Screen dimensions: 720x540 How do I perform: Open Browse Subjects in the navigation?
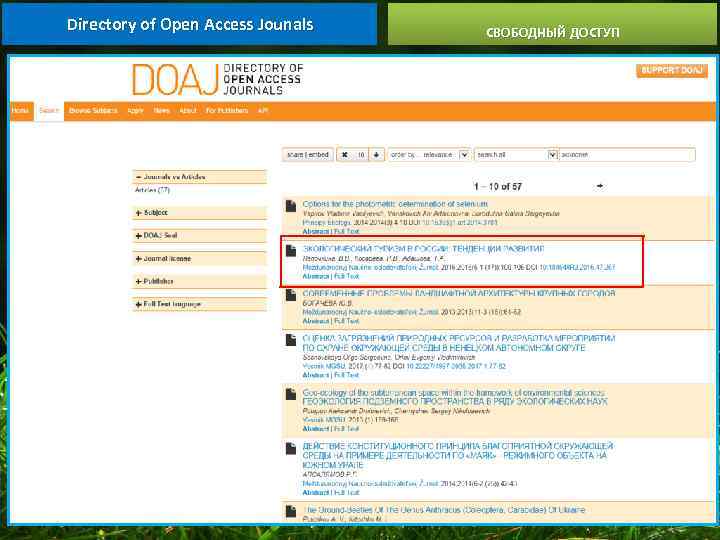(93, 111)
